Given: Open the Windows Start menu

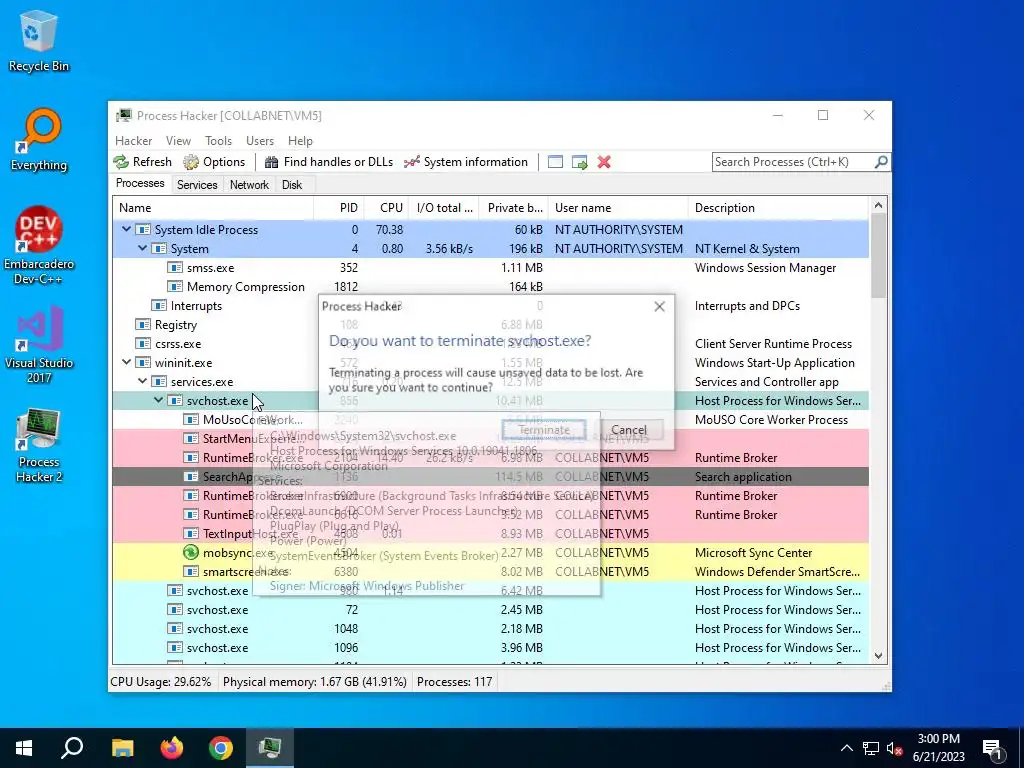Looking at the screenshot, I should [x=24, y=748].
